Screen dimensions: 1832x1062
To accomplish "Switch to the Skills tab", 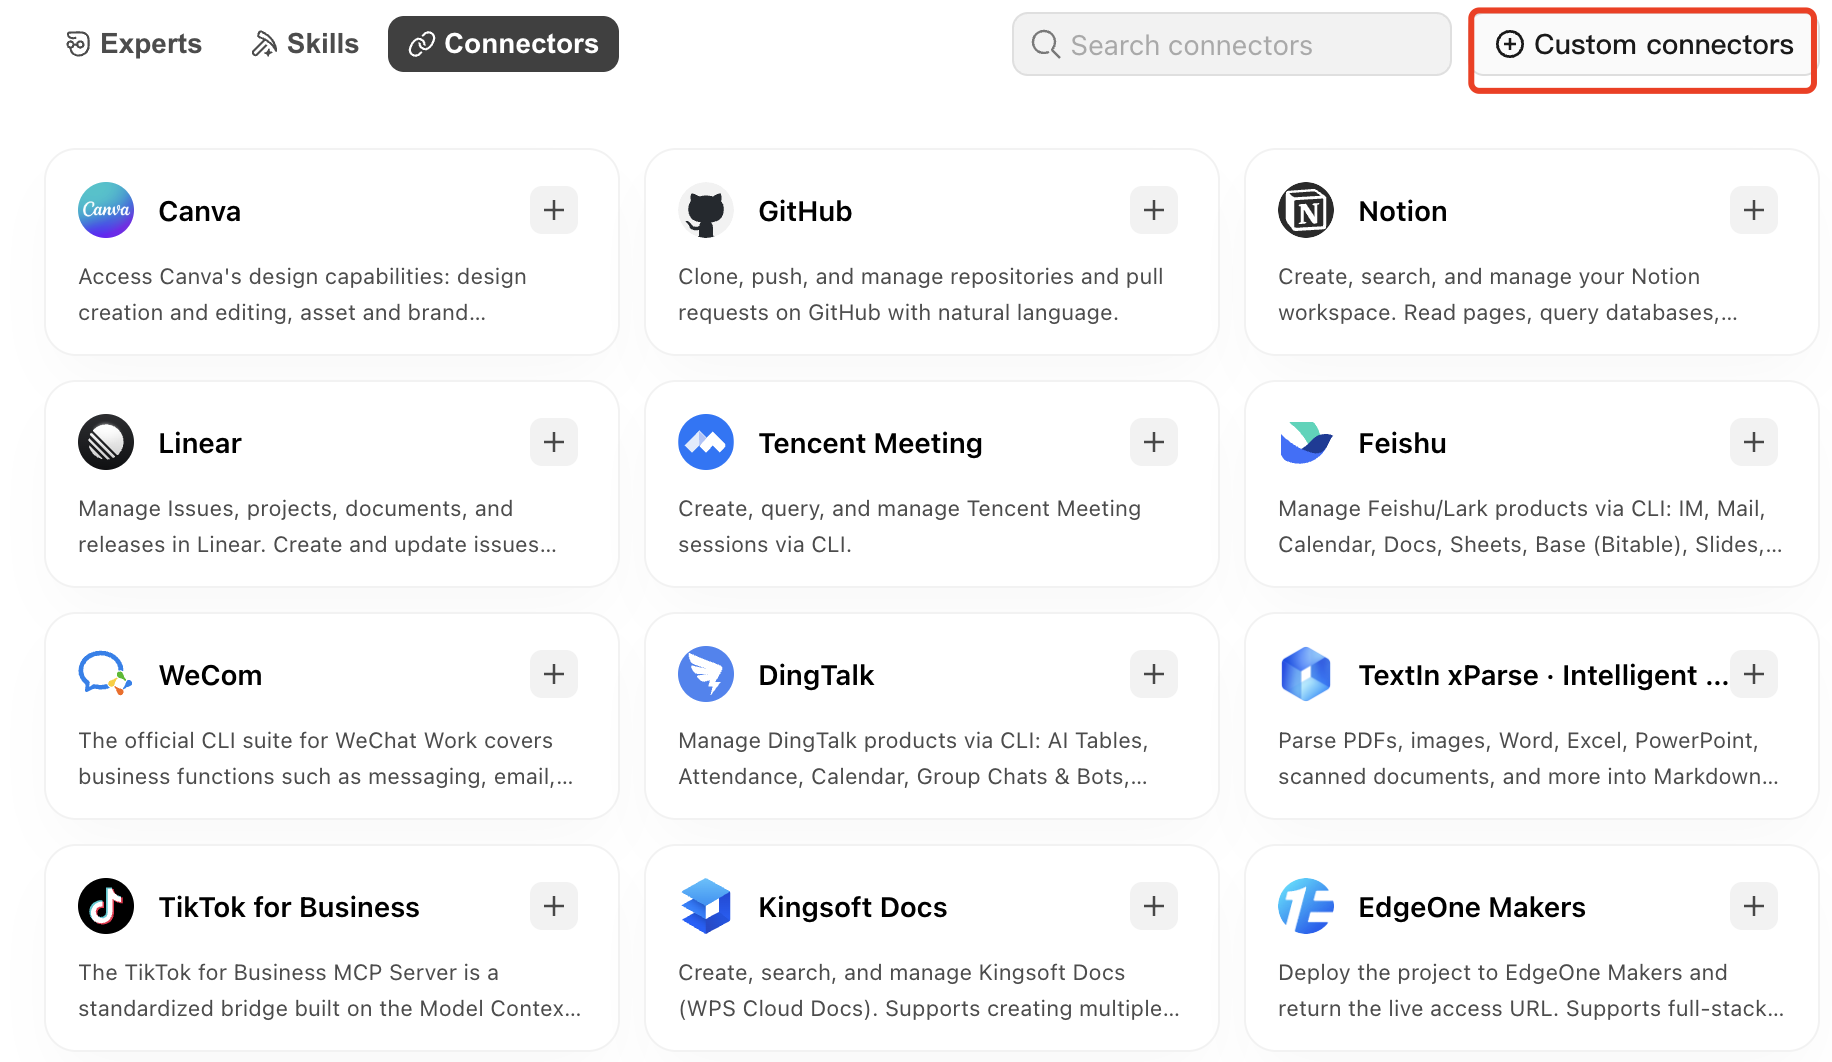I will [305, 44].
